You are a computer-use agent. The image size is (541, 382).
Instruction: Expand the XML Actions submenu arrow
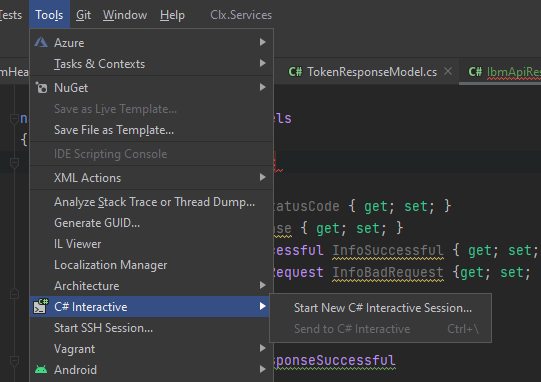tap(263, 177)
